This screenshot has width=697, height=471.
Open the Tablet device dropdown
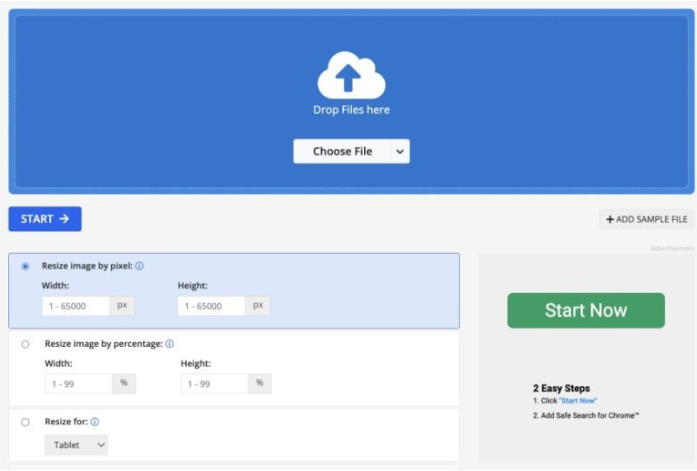click(75, 445)
